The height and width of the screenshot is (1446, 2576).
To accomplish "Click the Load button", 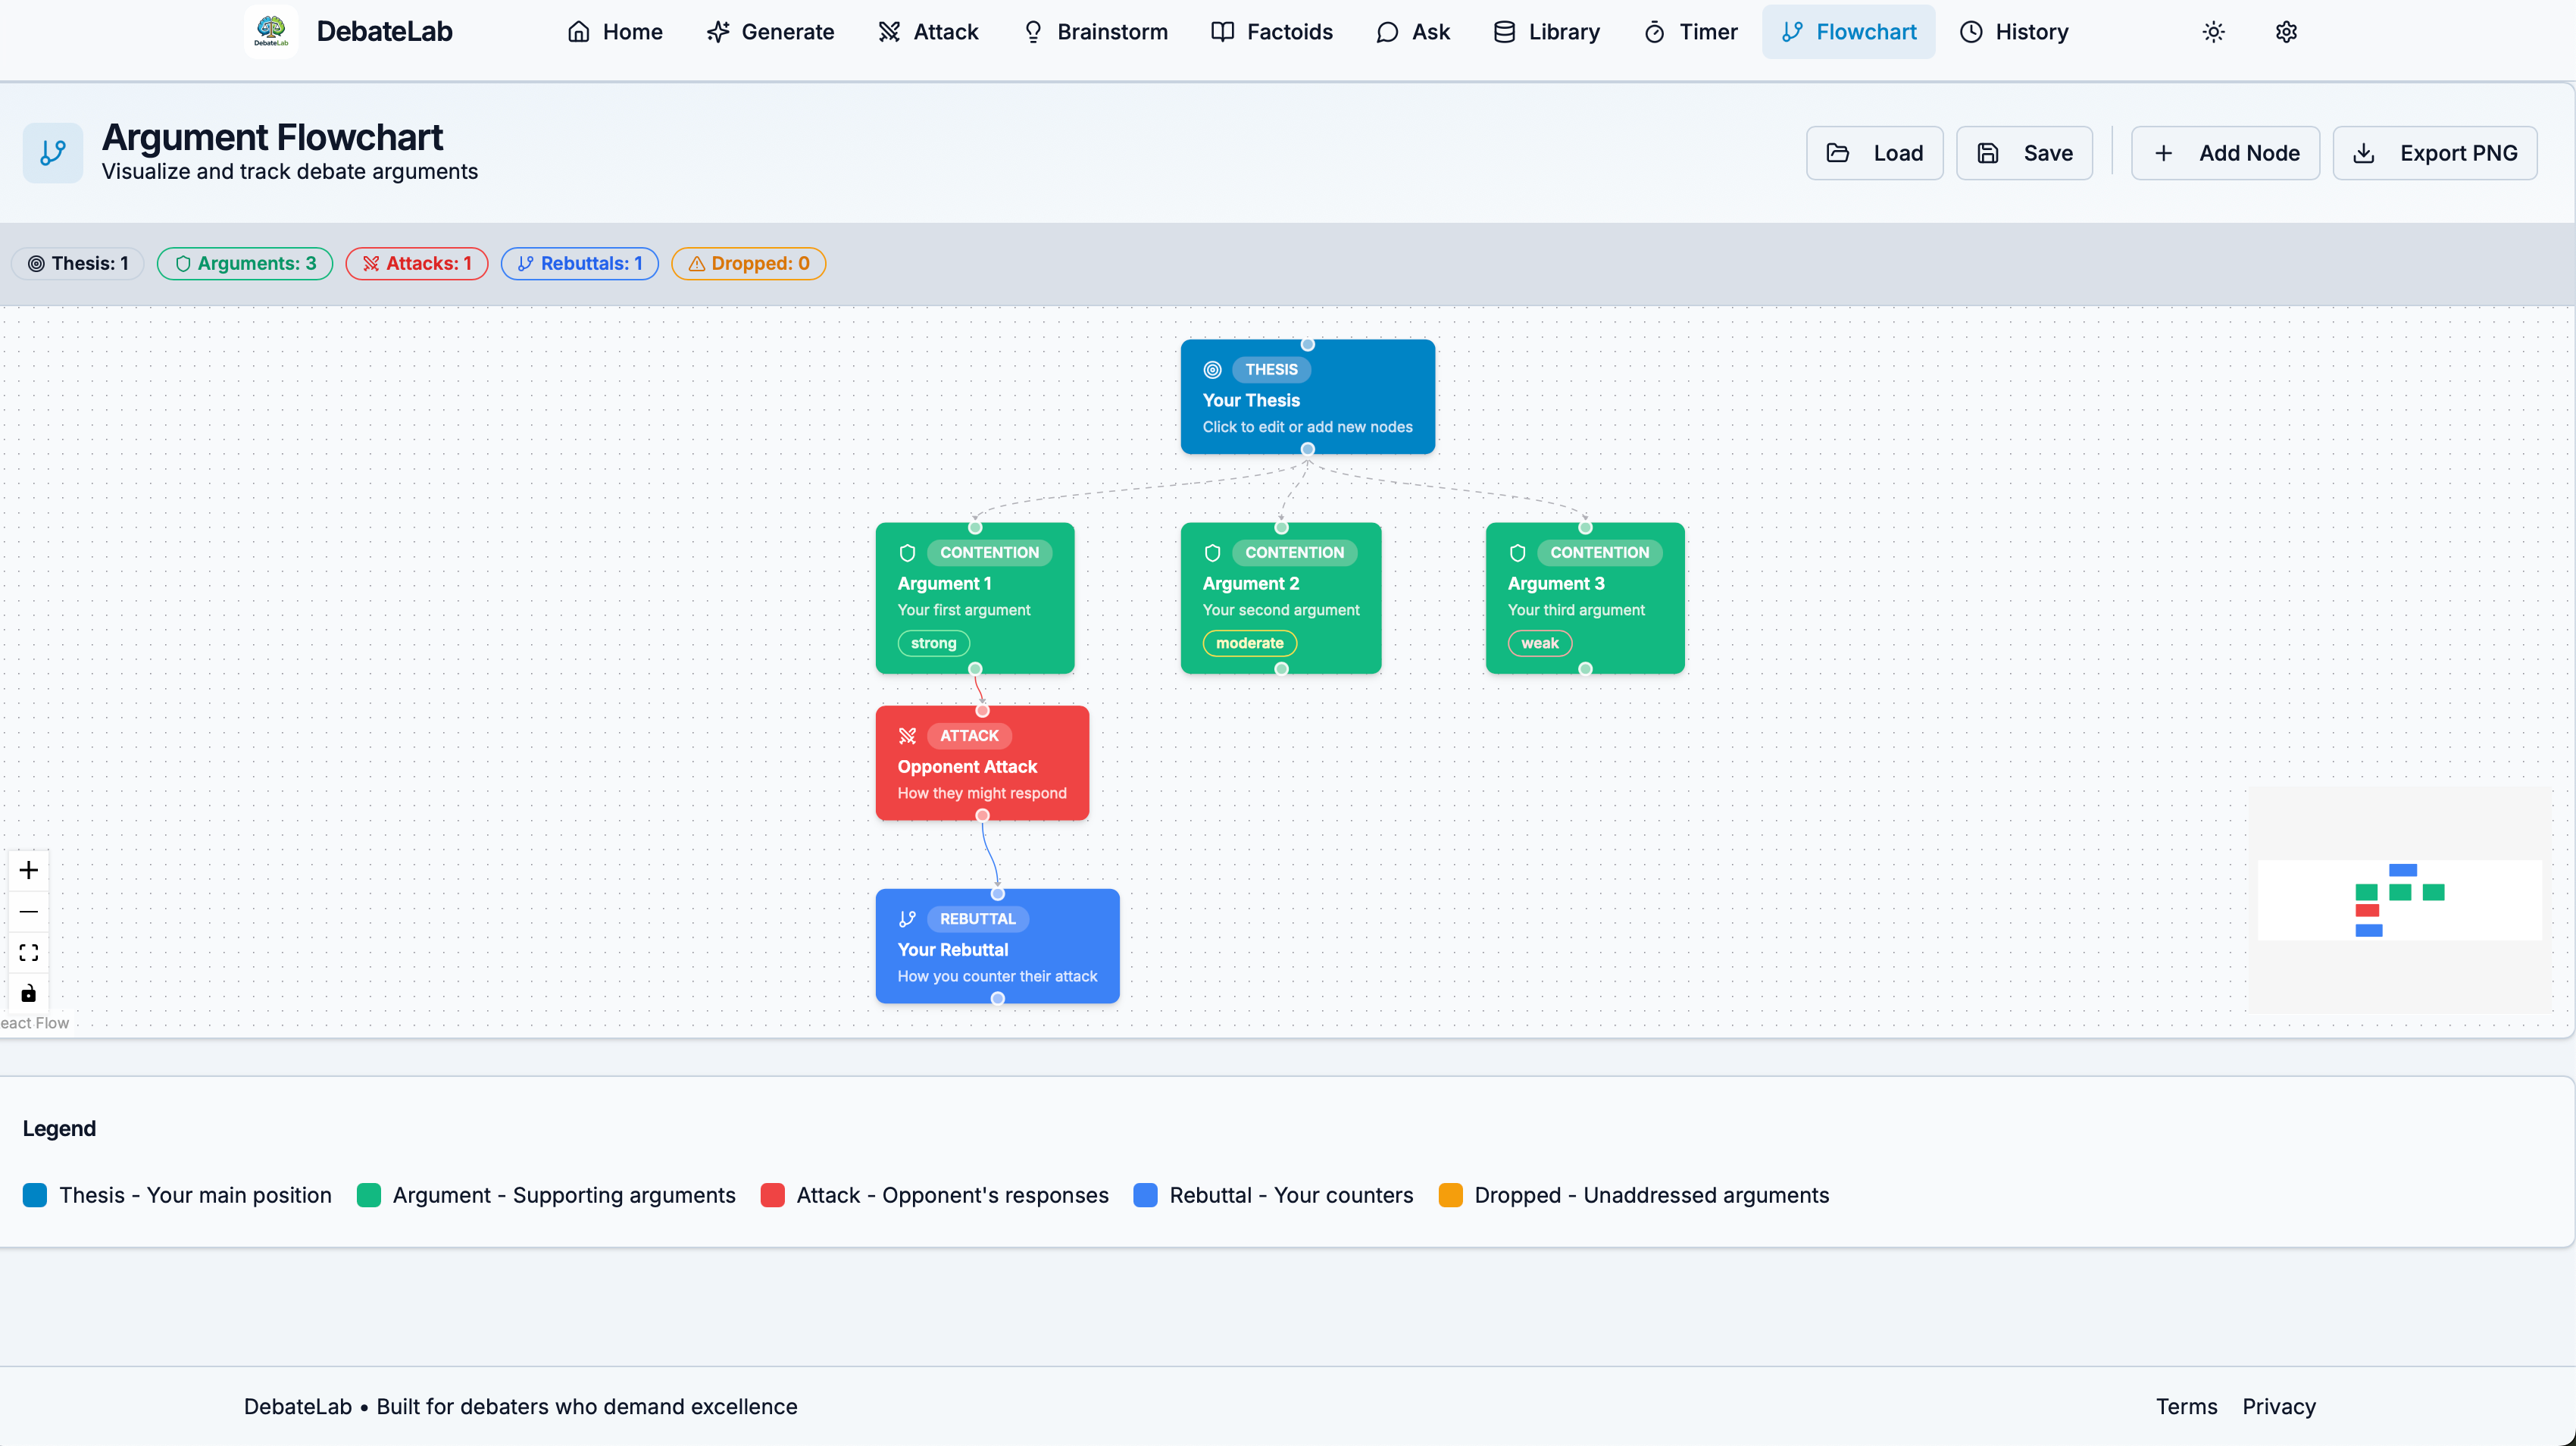I will [x=1874, y=153].
